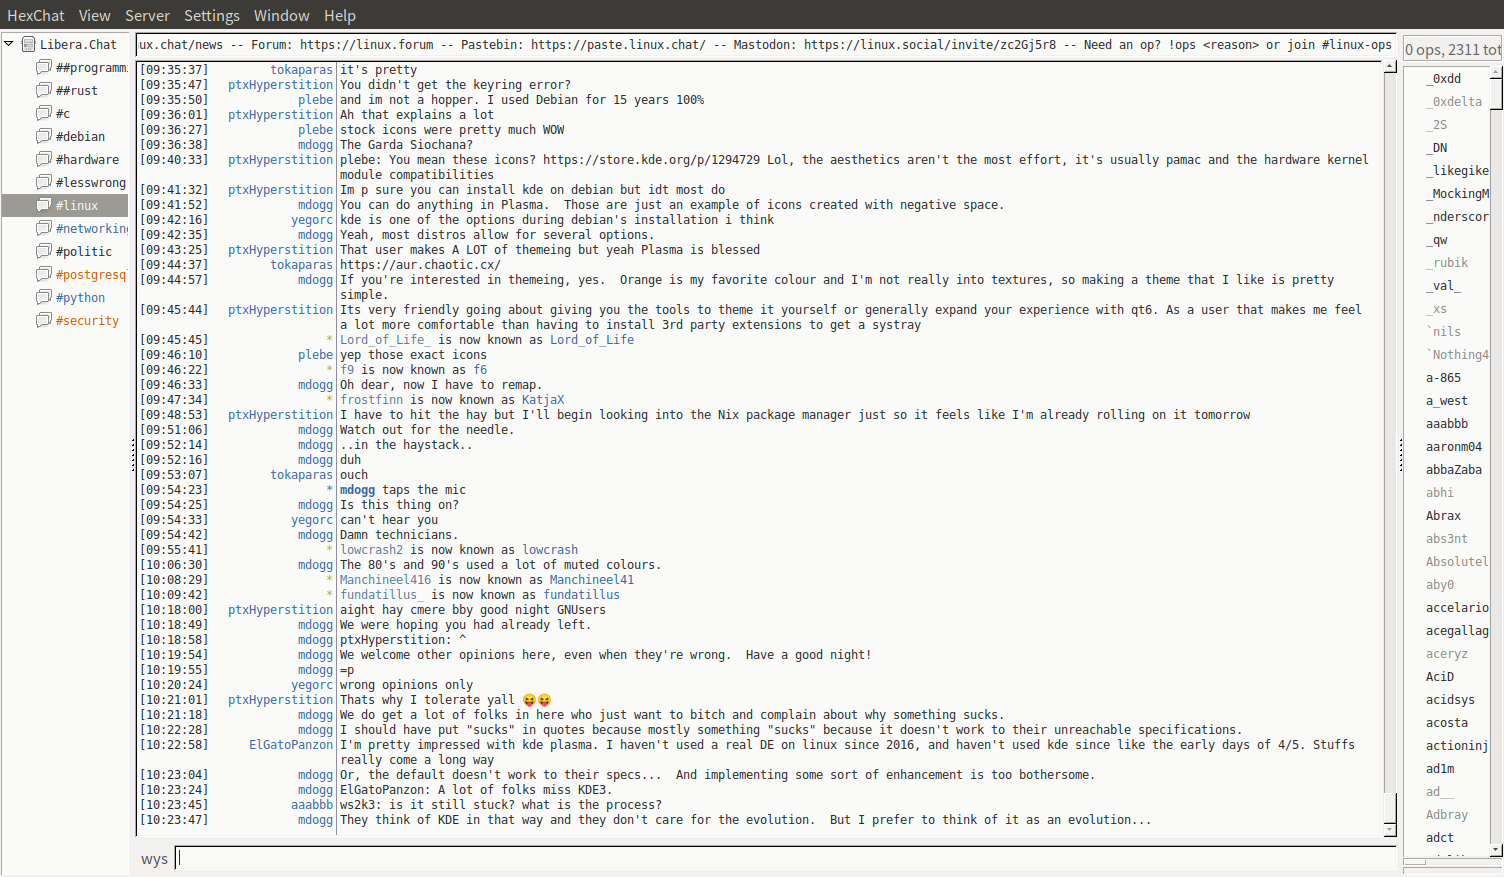Image resolution: width=1504 pixels, height=877 pixels.
Task: Open the Server menu
Action: (147, 15)
